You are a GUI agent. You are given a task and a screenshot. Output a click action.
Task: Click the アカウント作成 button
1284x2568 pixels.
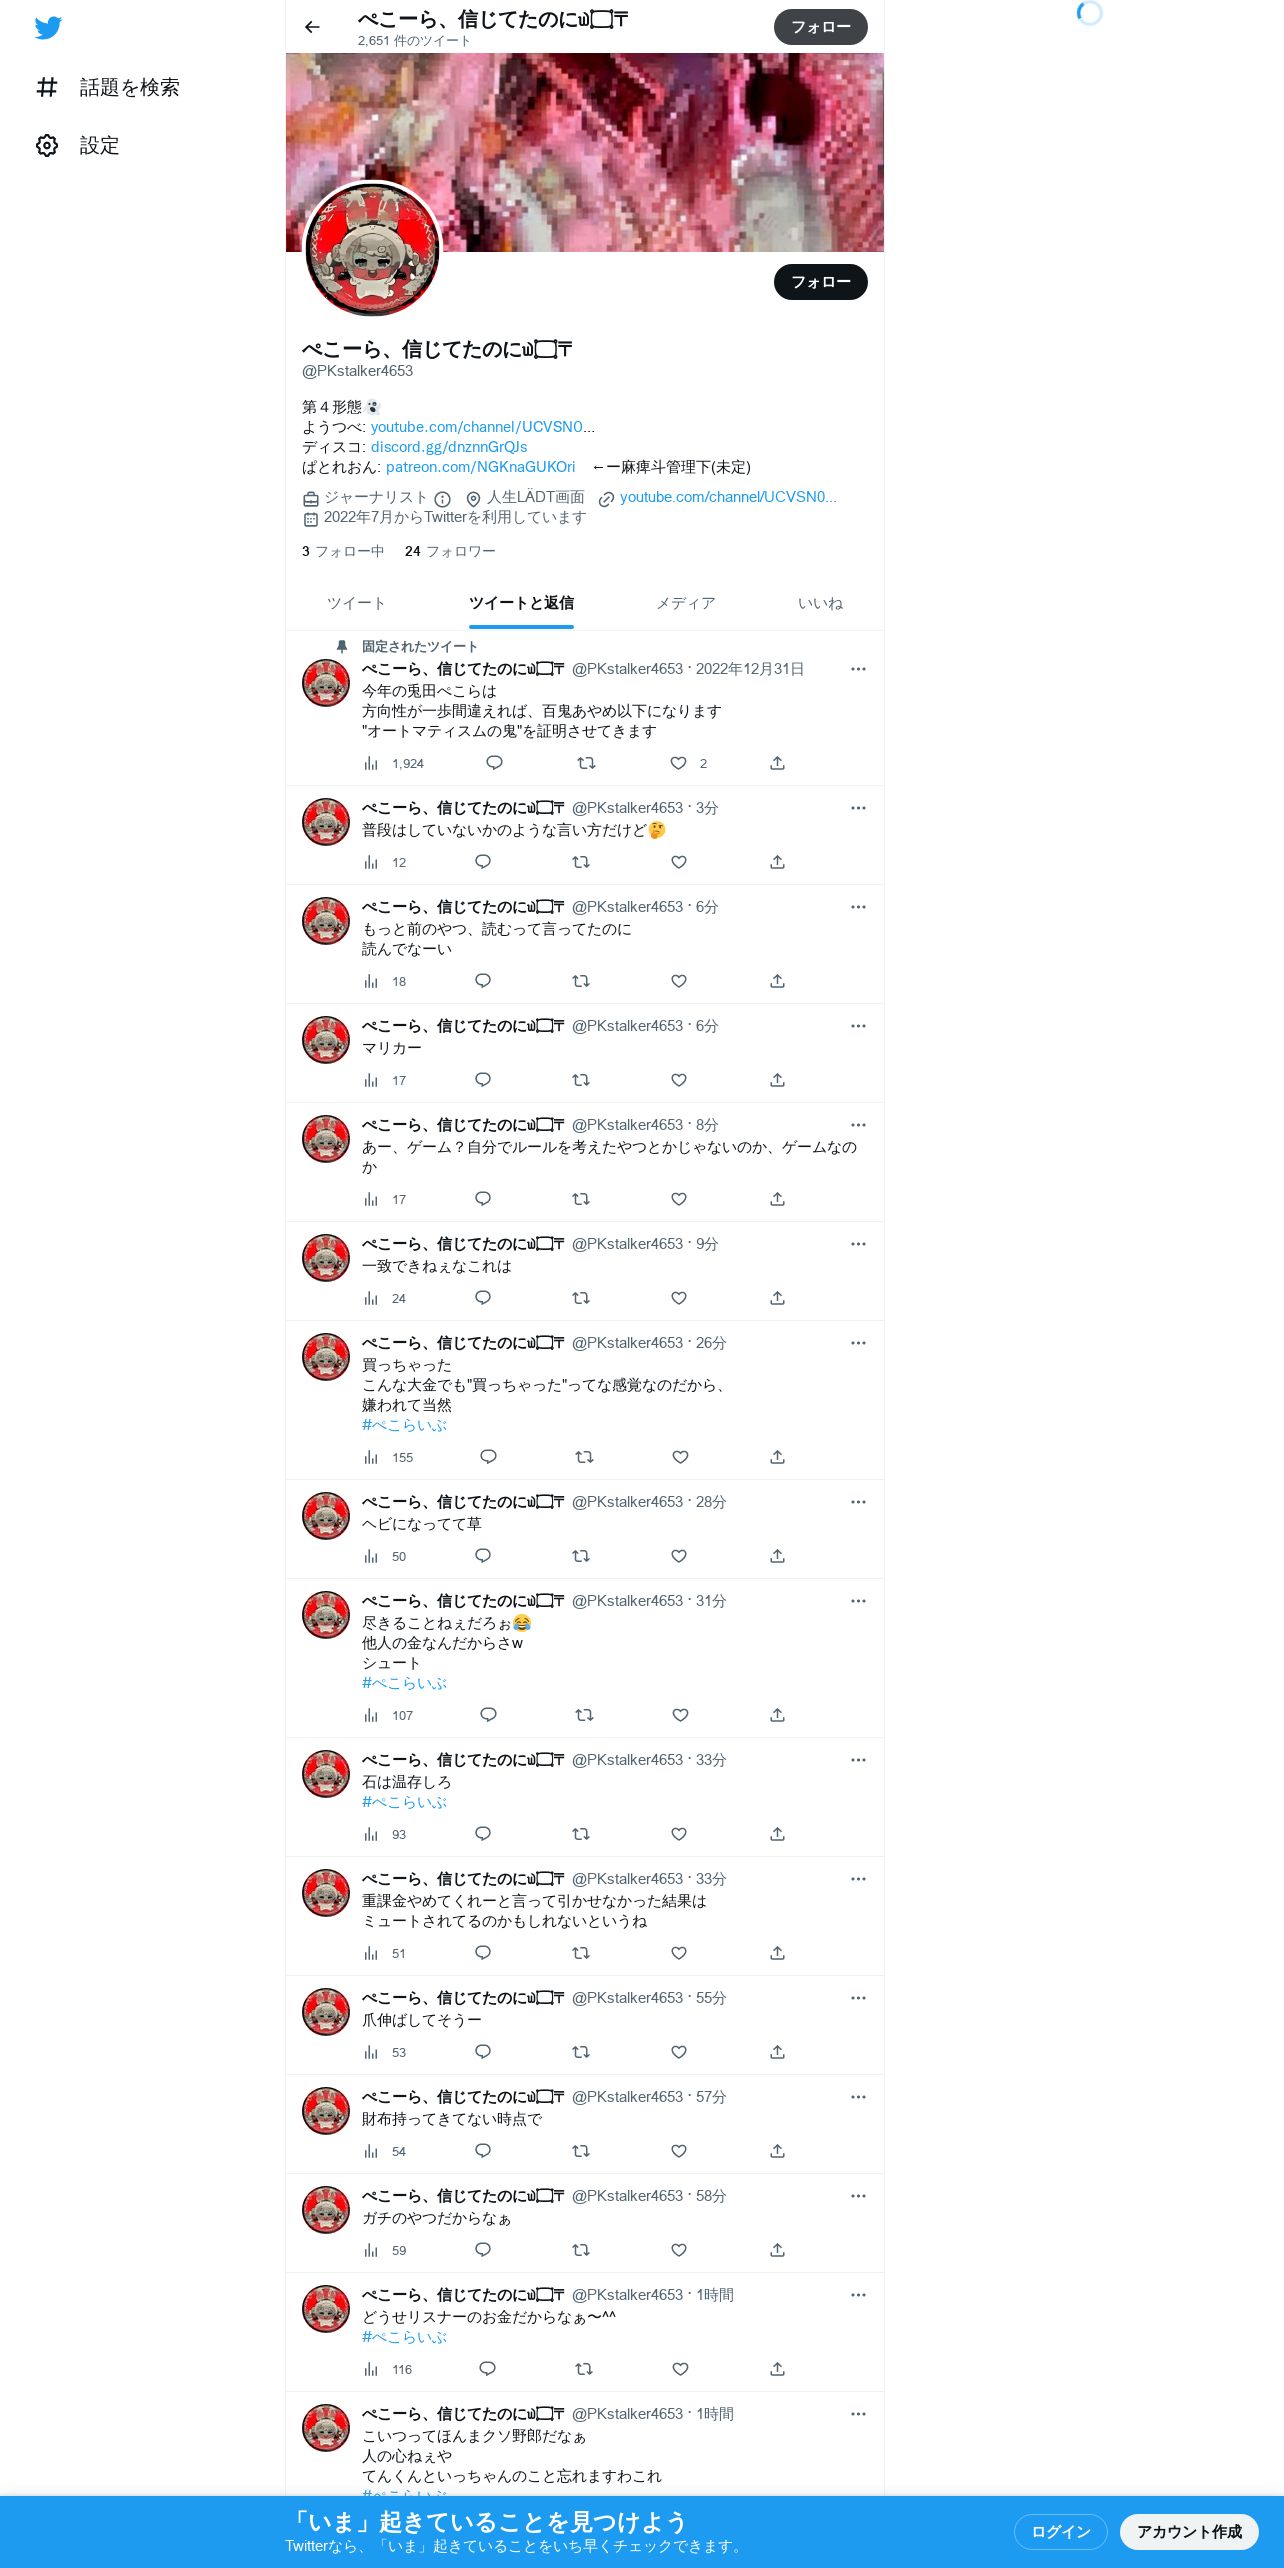[1189, 2531]
